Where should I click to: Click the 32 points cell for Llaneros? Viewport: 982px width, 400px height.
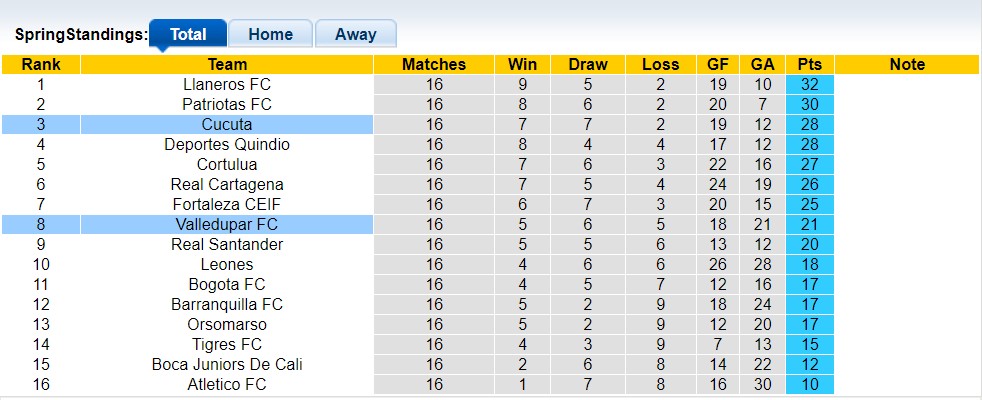click(x=809, y=85)
